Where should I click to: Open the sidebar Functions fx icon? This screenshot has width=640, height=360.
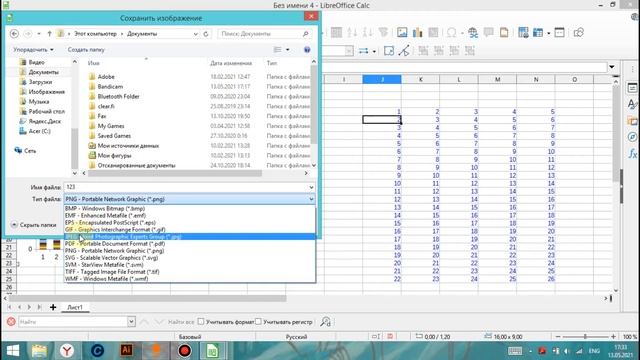pyautogui.click(x=632, y=153)
